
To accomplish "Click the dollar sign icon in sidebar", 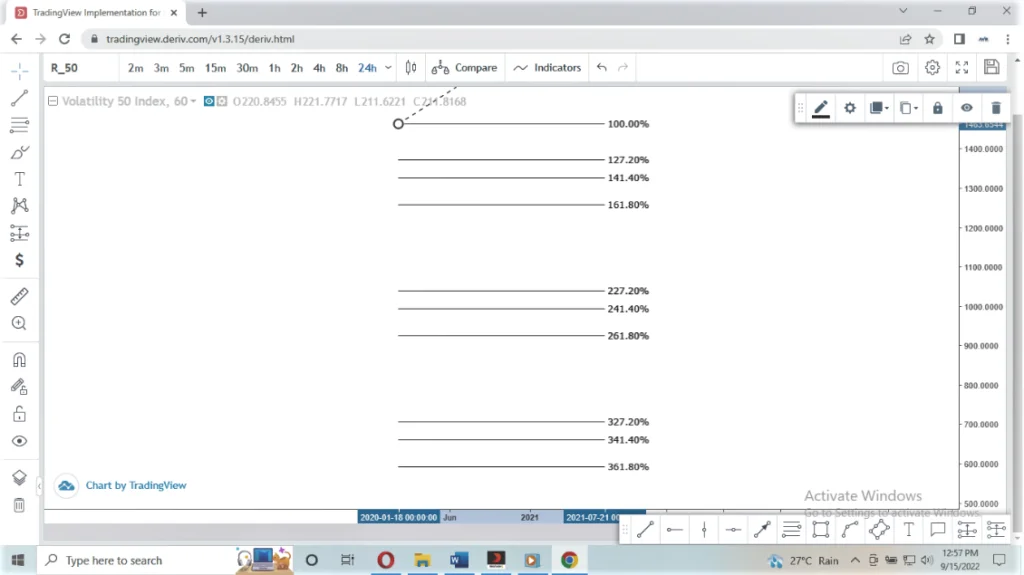I will [20, 260].
